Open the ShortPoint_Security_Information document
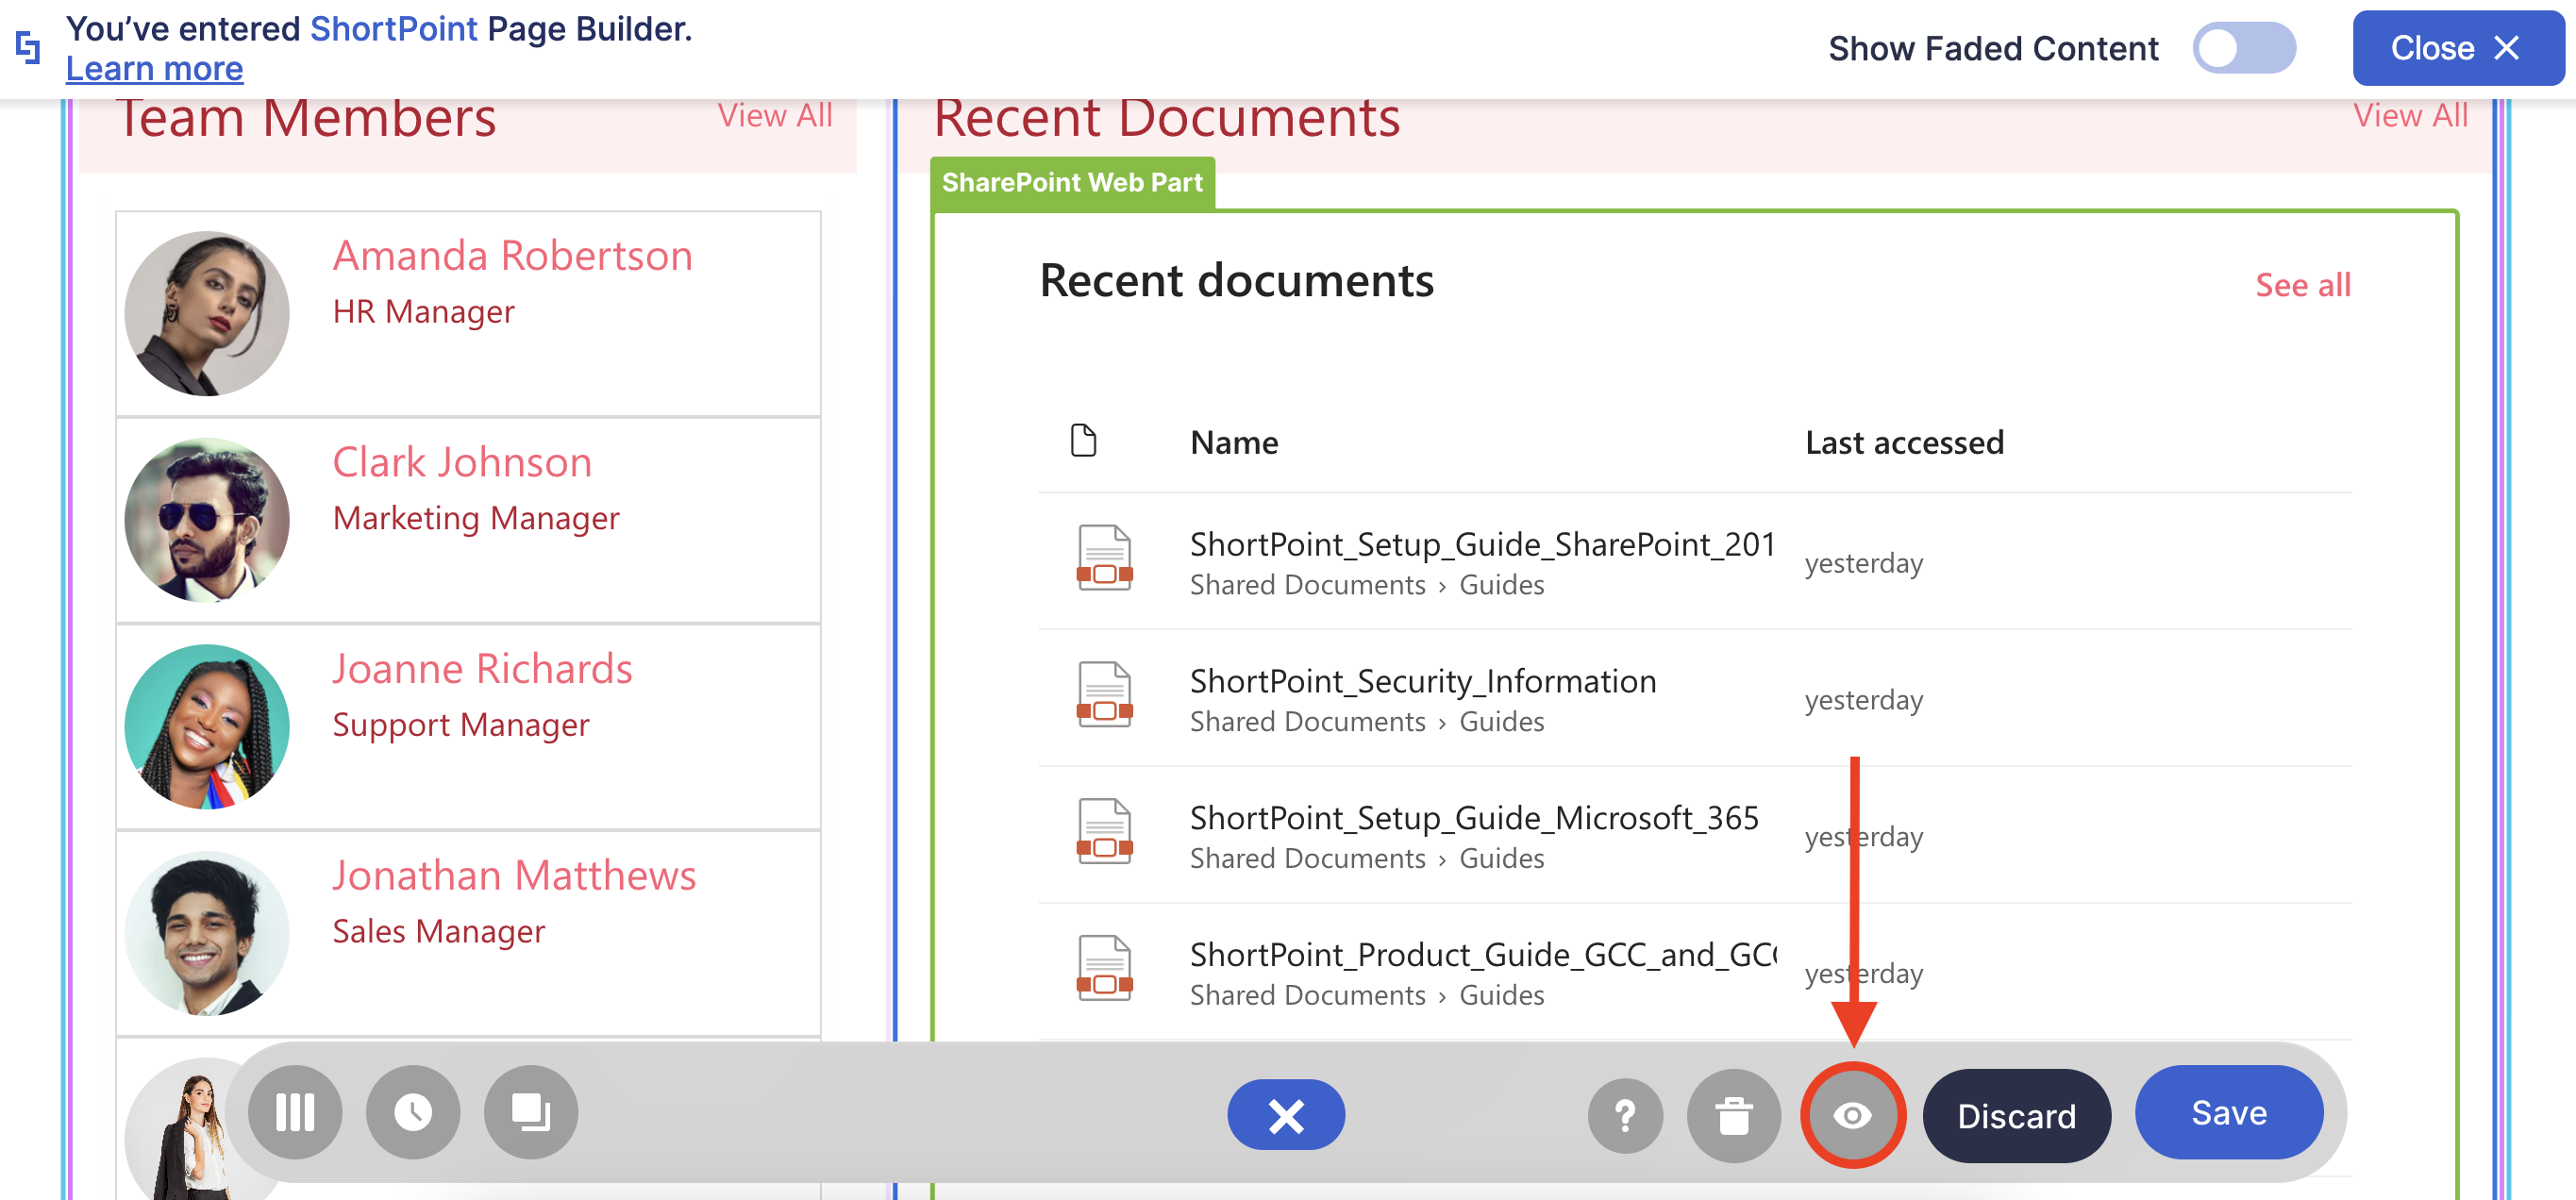This screenshot has height=1200, width=2576. point(1422,681)
